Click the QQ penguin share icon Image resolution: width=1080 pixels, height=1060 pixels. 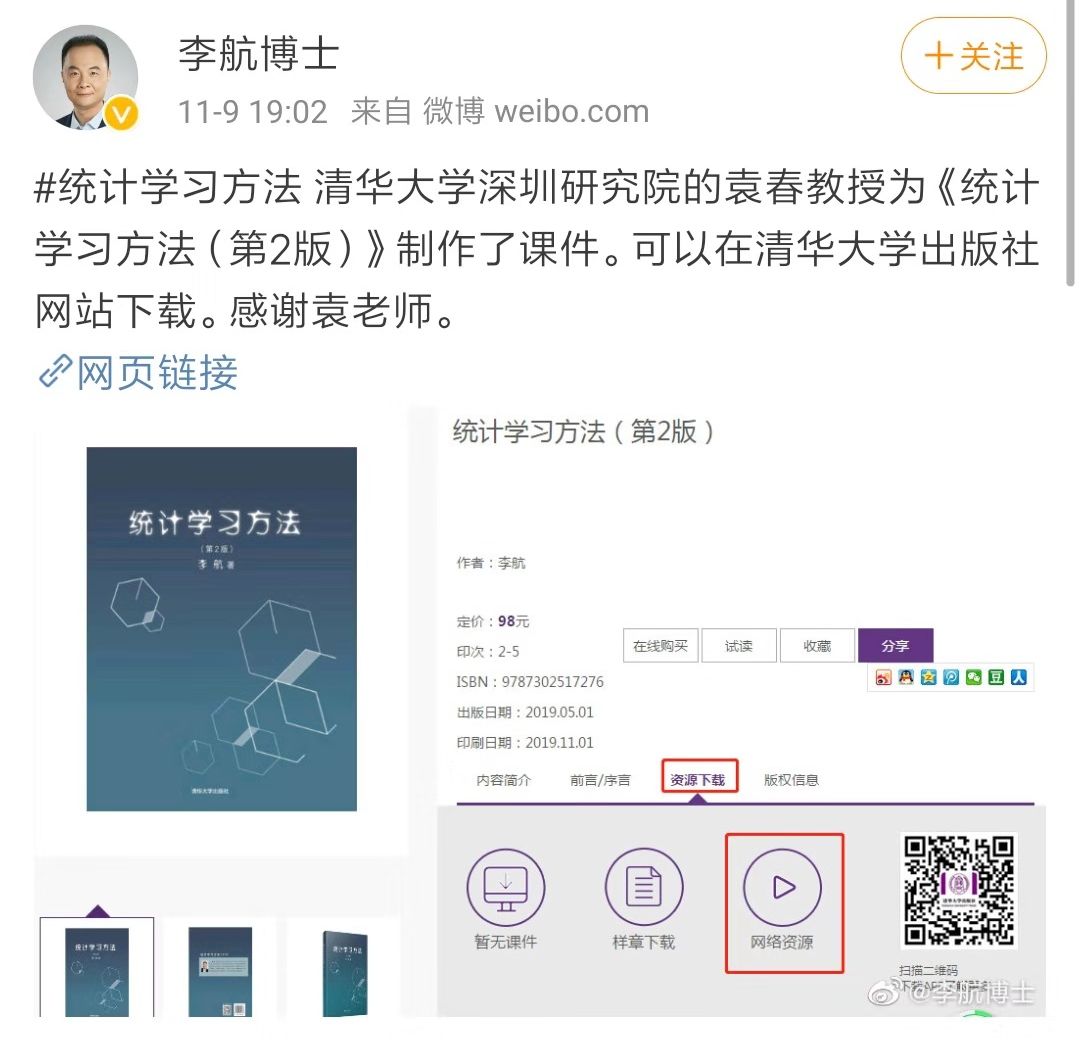(906, 677)
